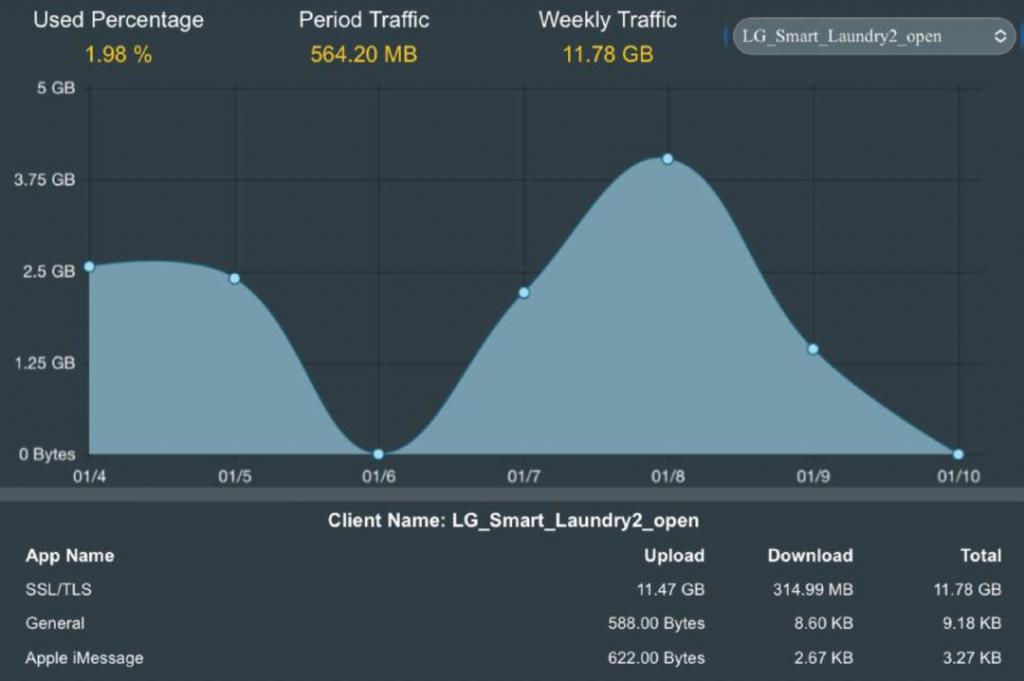The image size is (1024, 681).
Task: Click the General app row
Action: coord(513,624)
